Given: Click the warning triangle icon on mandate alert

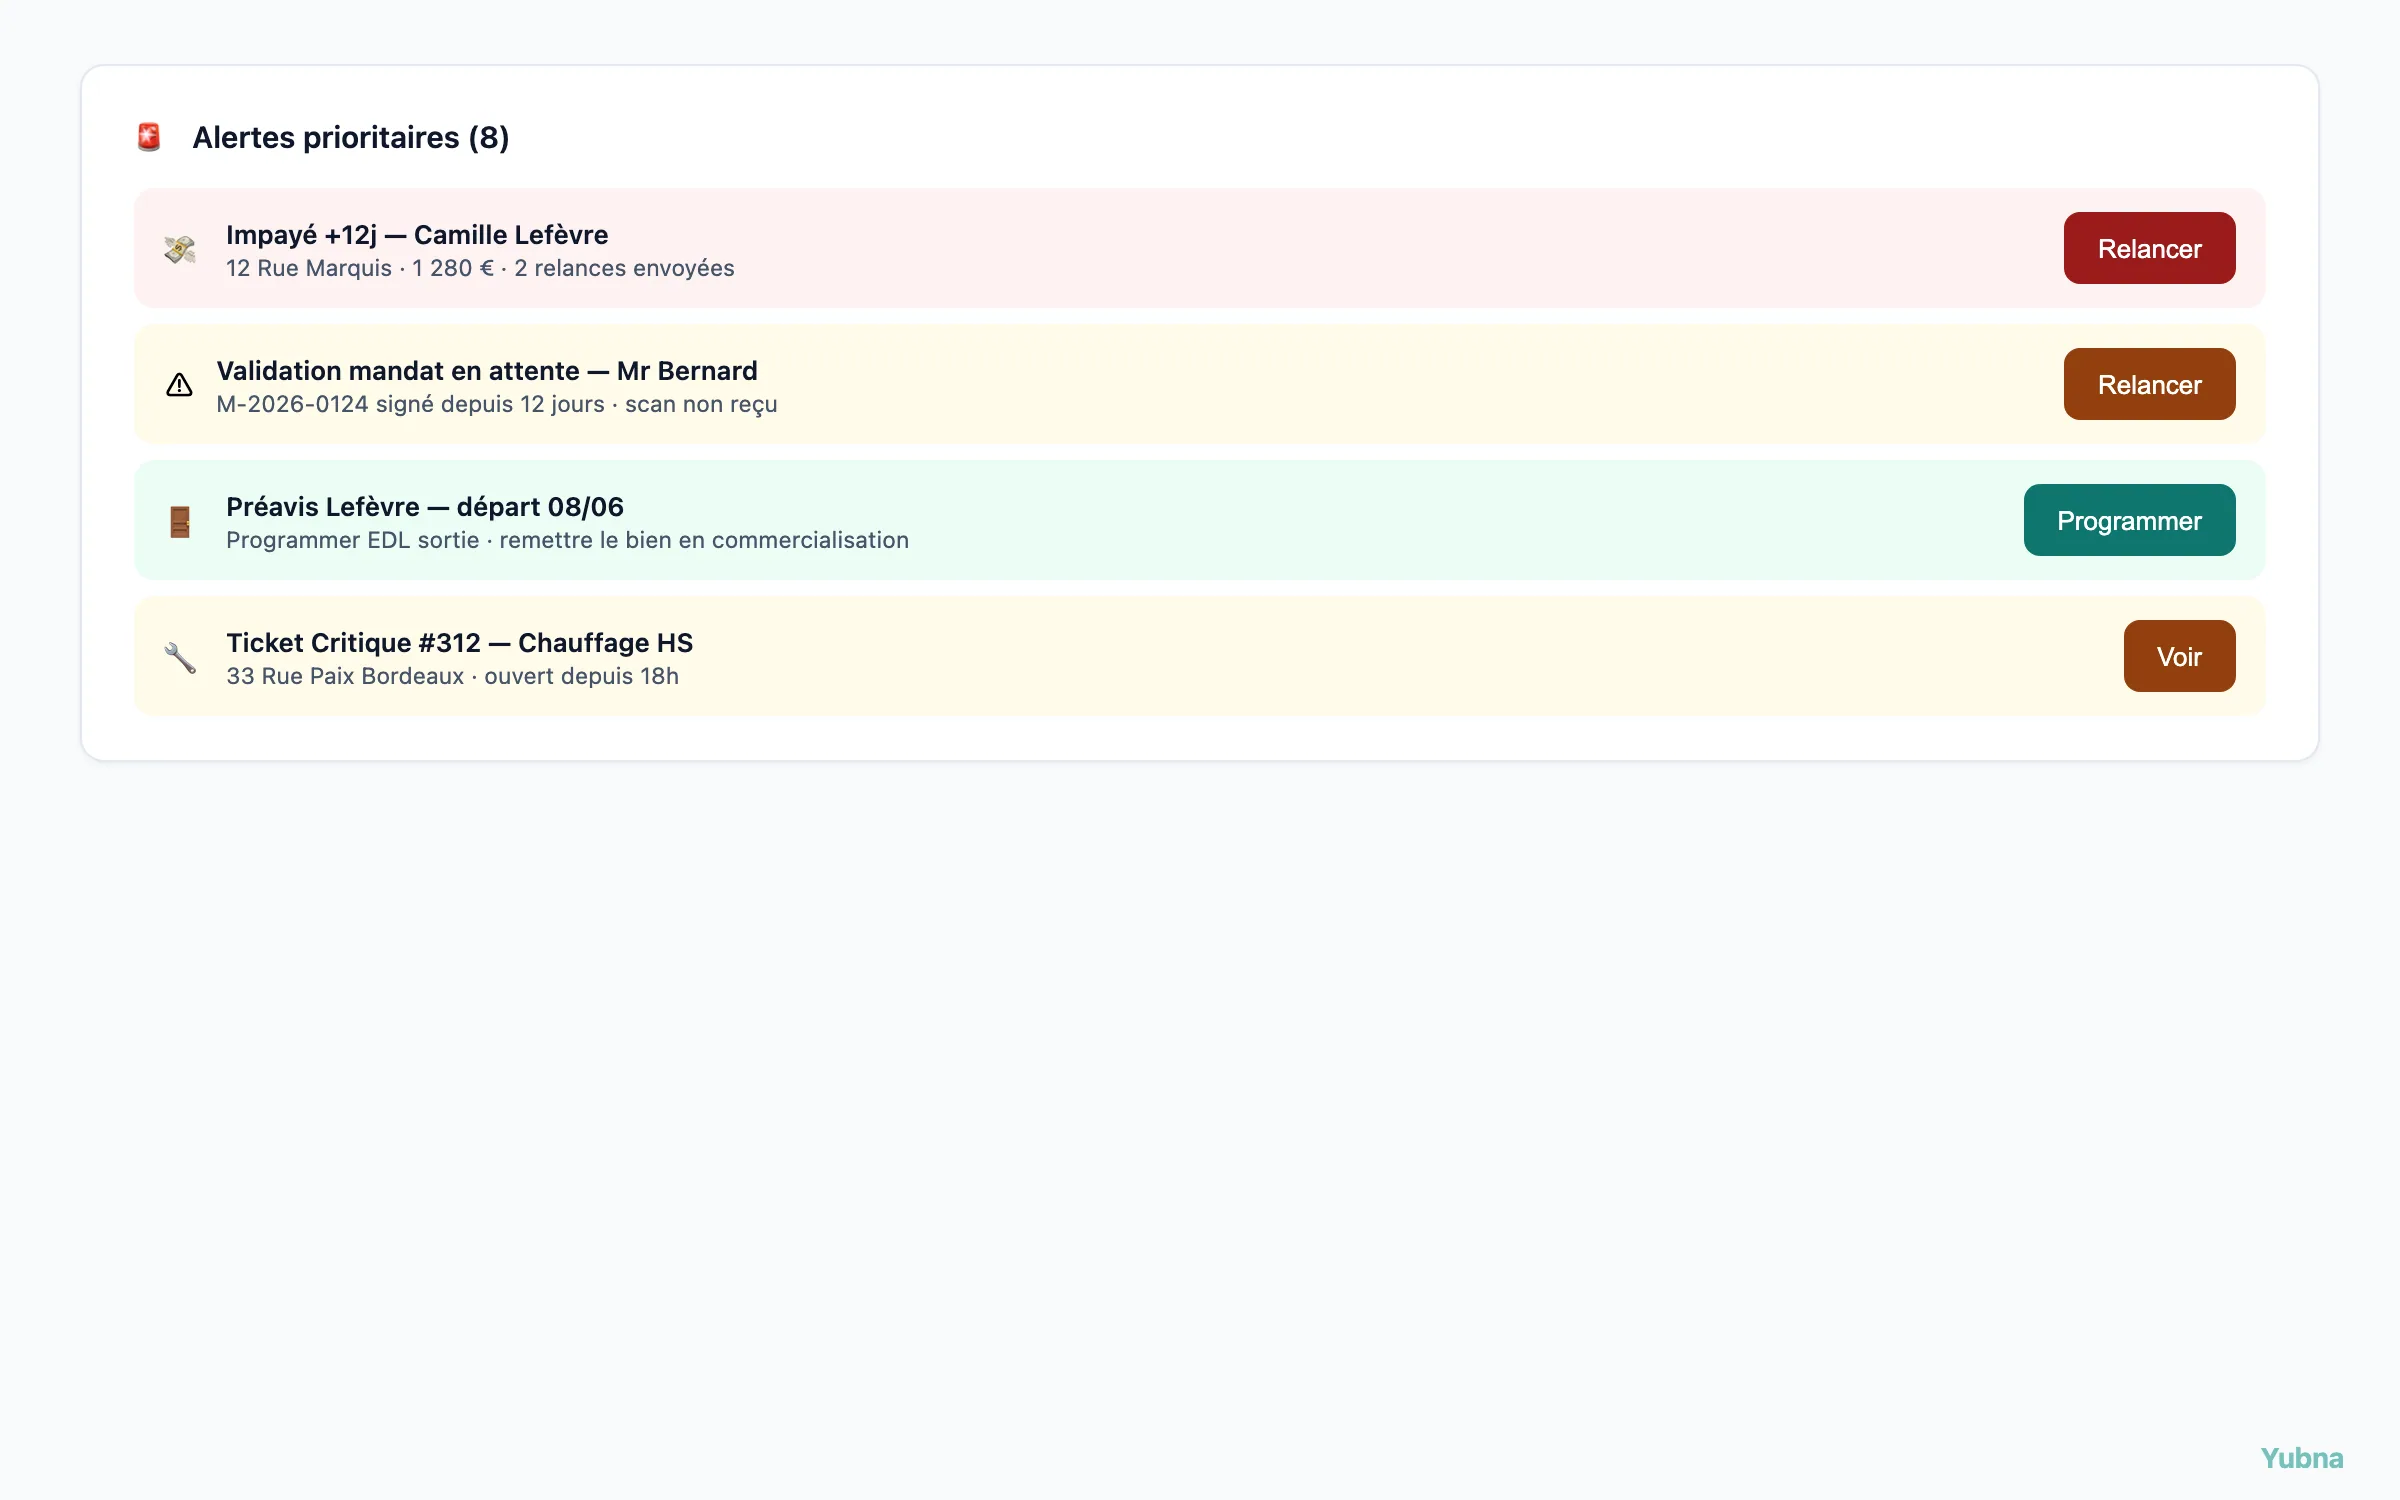Looking at the screenshot, I should [x=179, y=385].
